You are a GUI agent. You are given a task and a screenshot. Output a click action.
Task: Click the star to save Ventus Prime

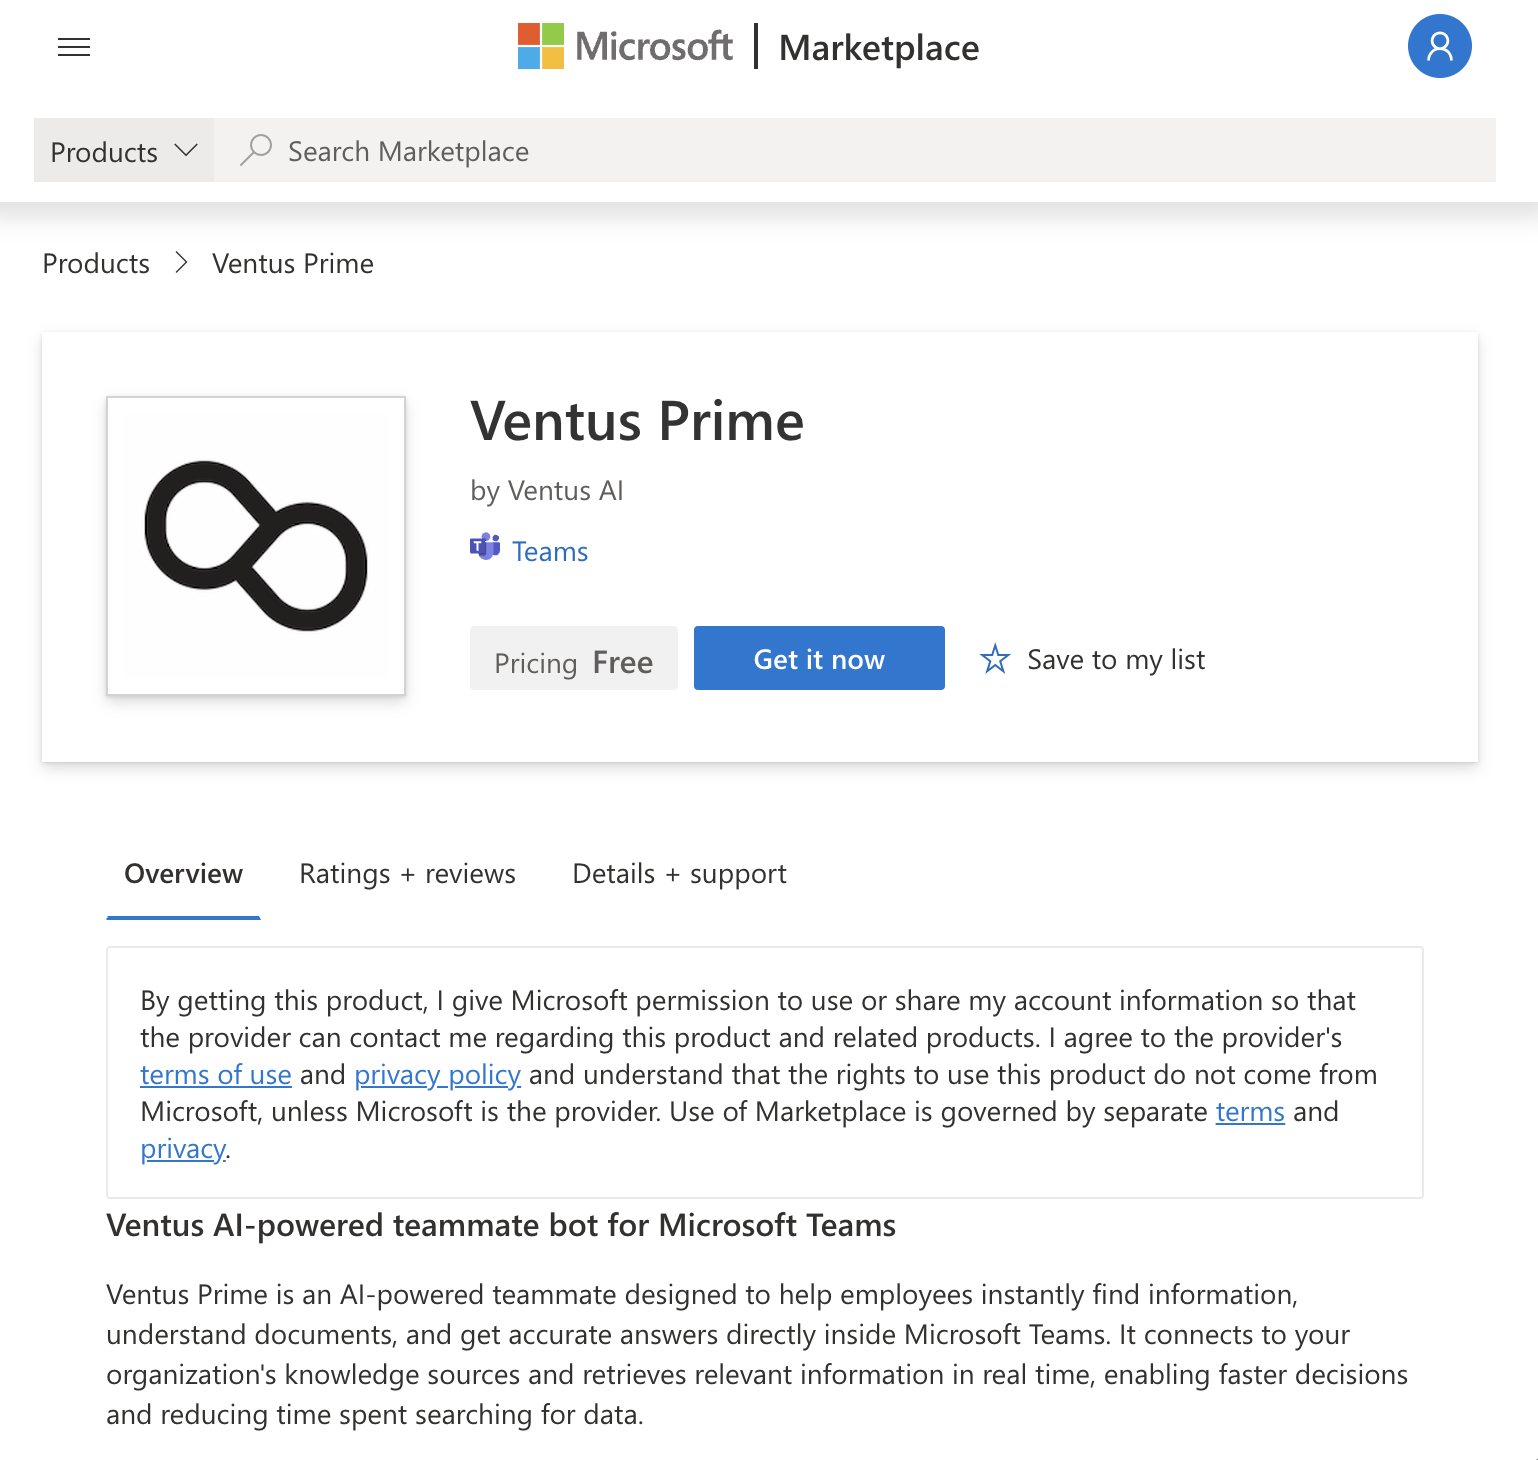tap(995, 659)
